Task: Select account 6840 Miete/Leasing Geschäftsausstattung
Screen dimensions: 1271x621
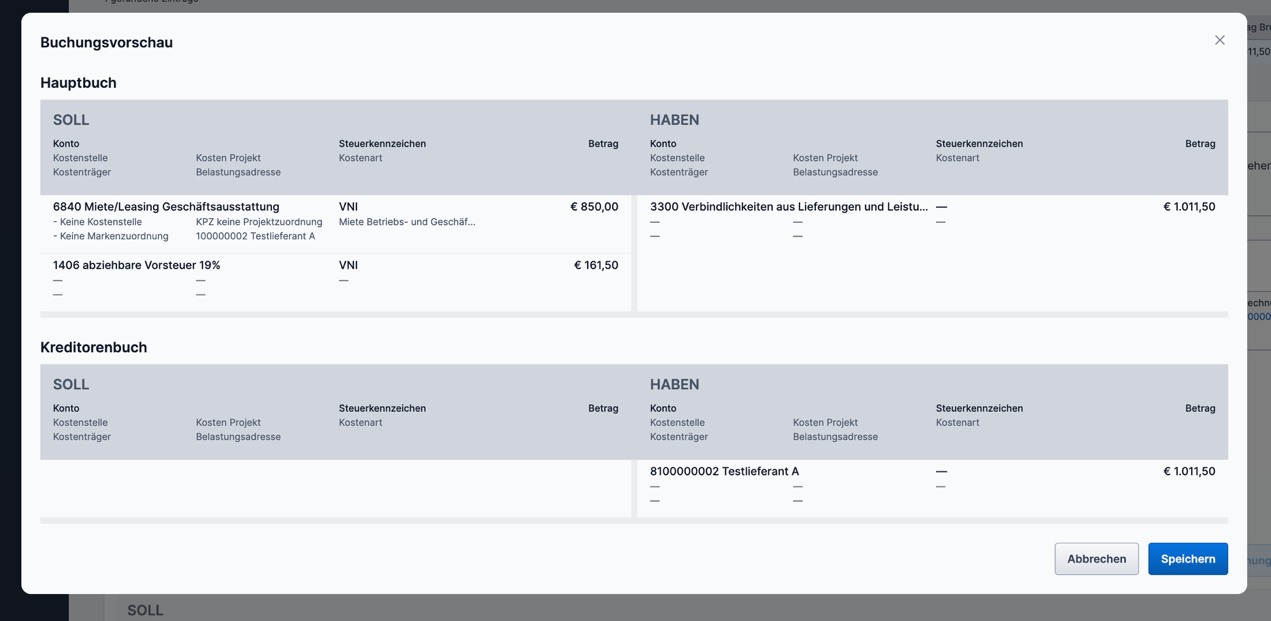Action: pyautogui.click(x=166, y=207)
